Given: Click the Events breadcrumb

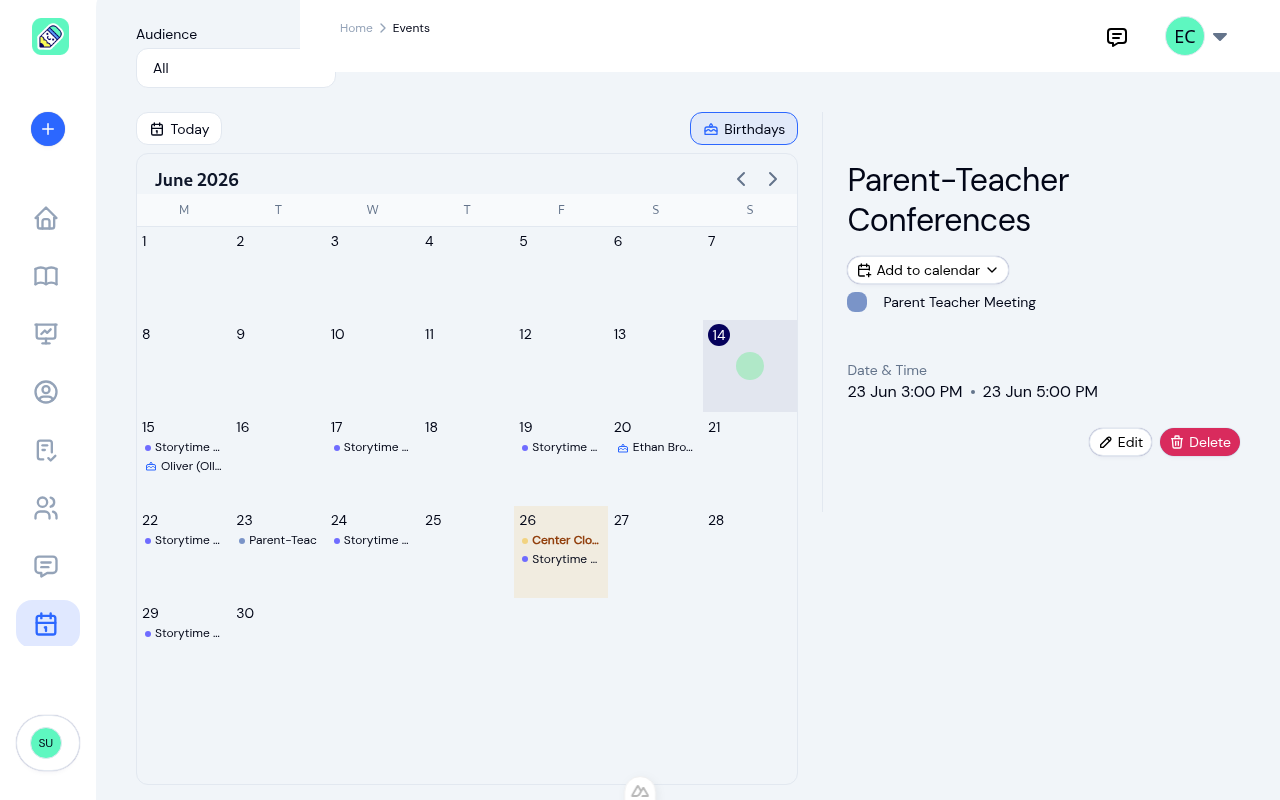Looking at the screenshot, I should 411,28.
